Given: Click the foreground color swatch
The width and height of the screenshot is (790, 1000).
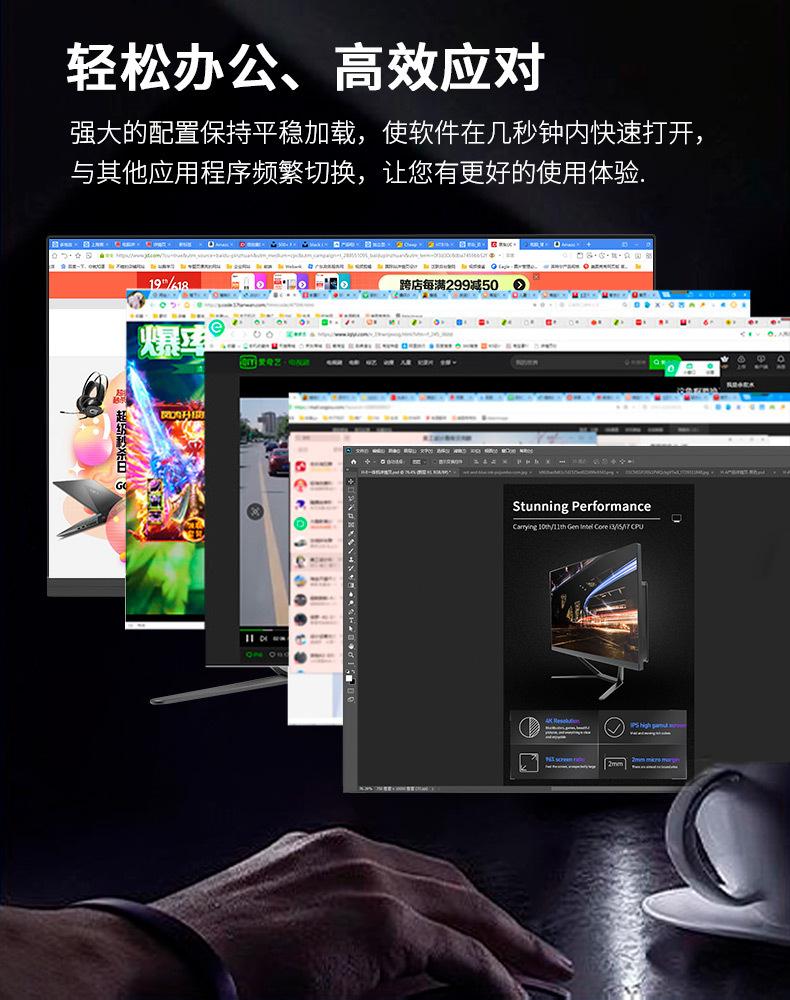Looking at the screenshot, I should tap(350, 677).
